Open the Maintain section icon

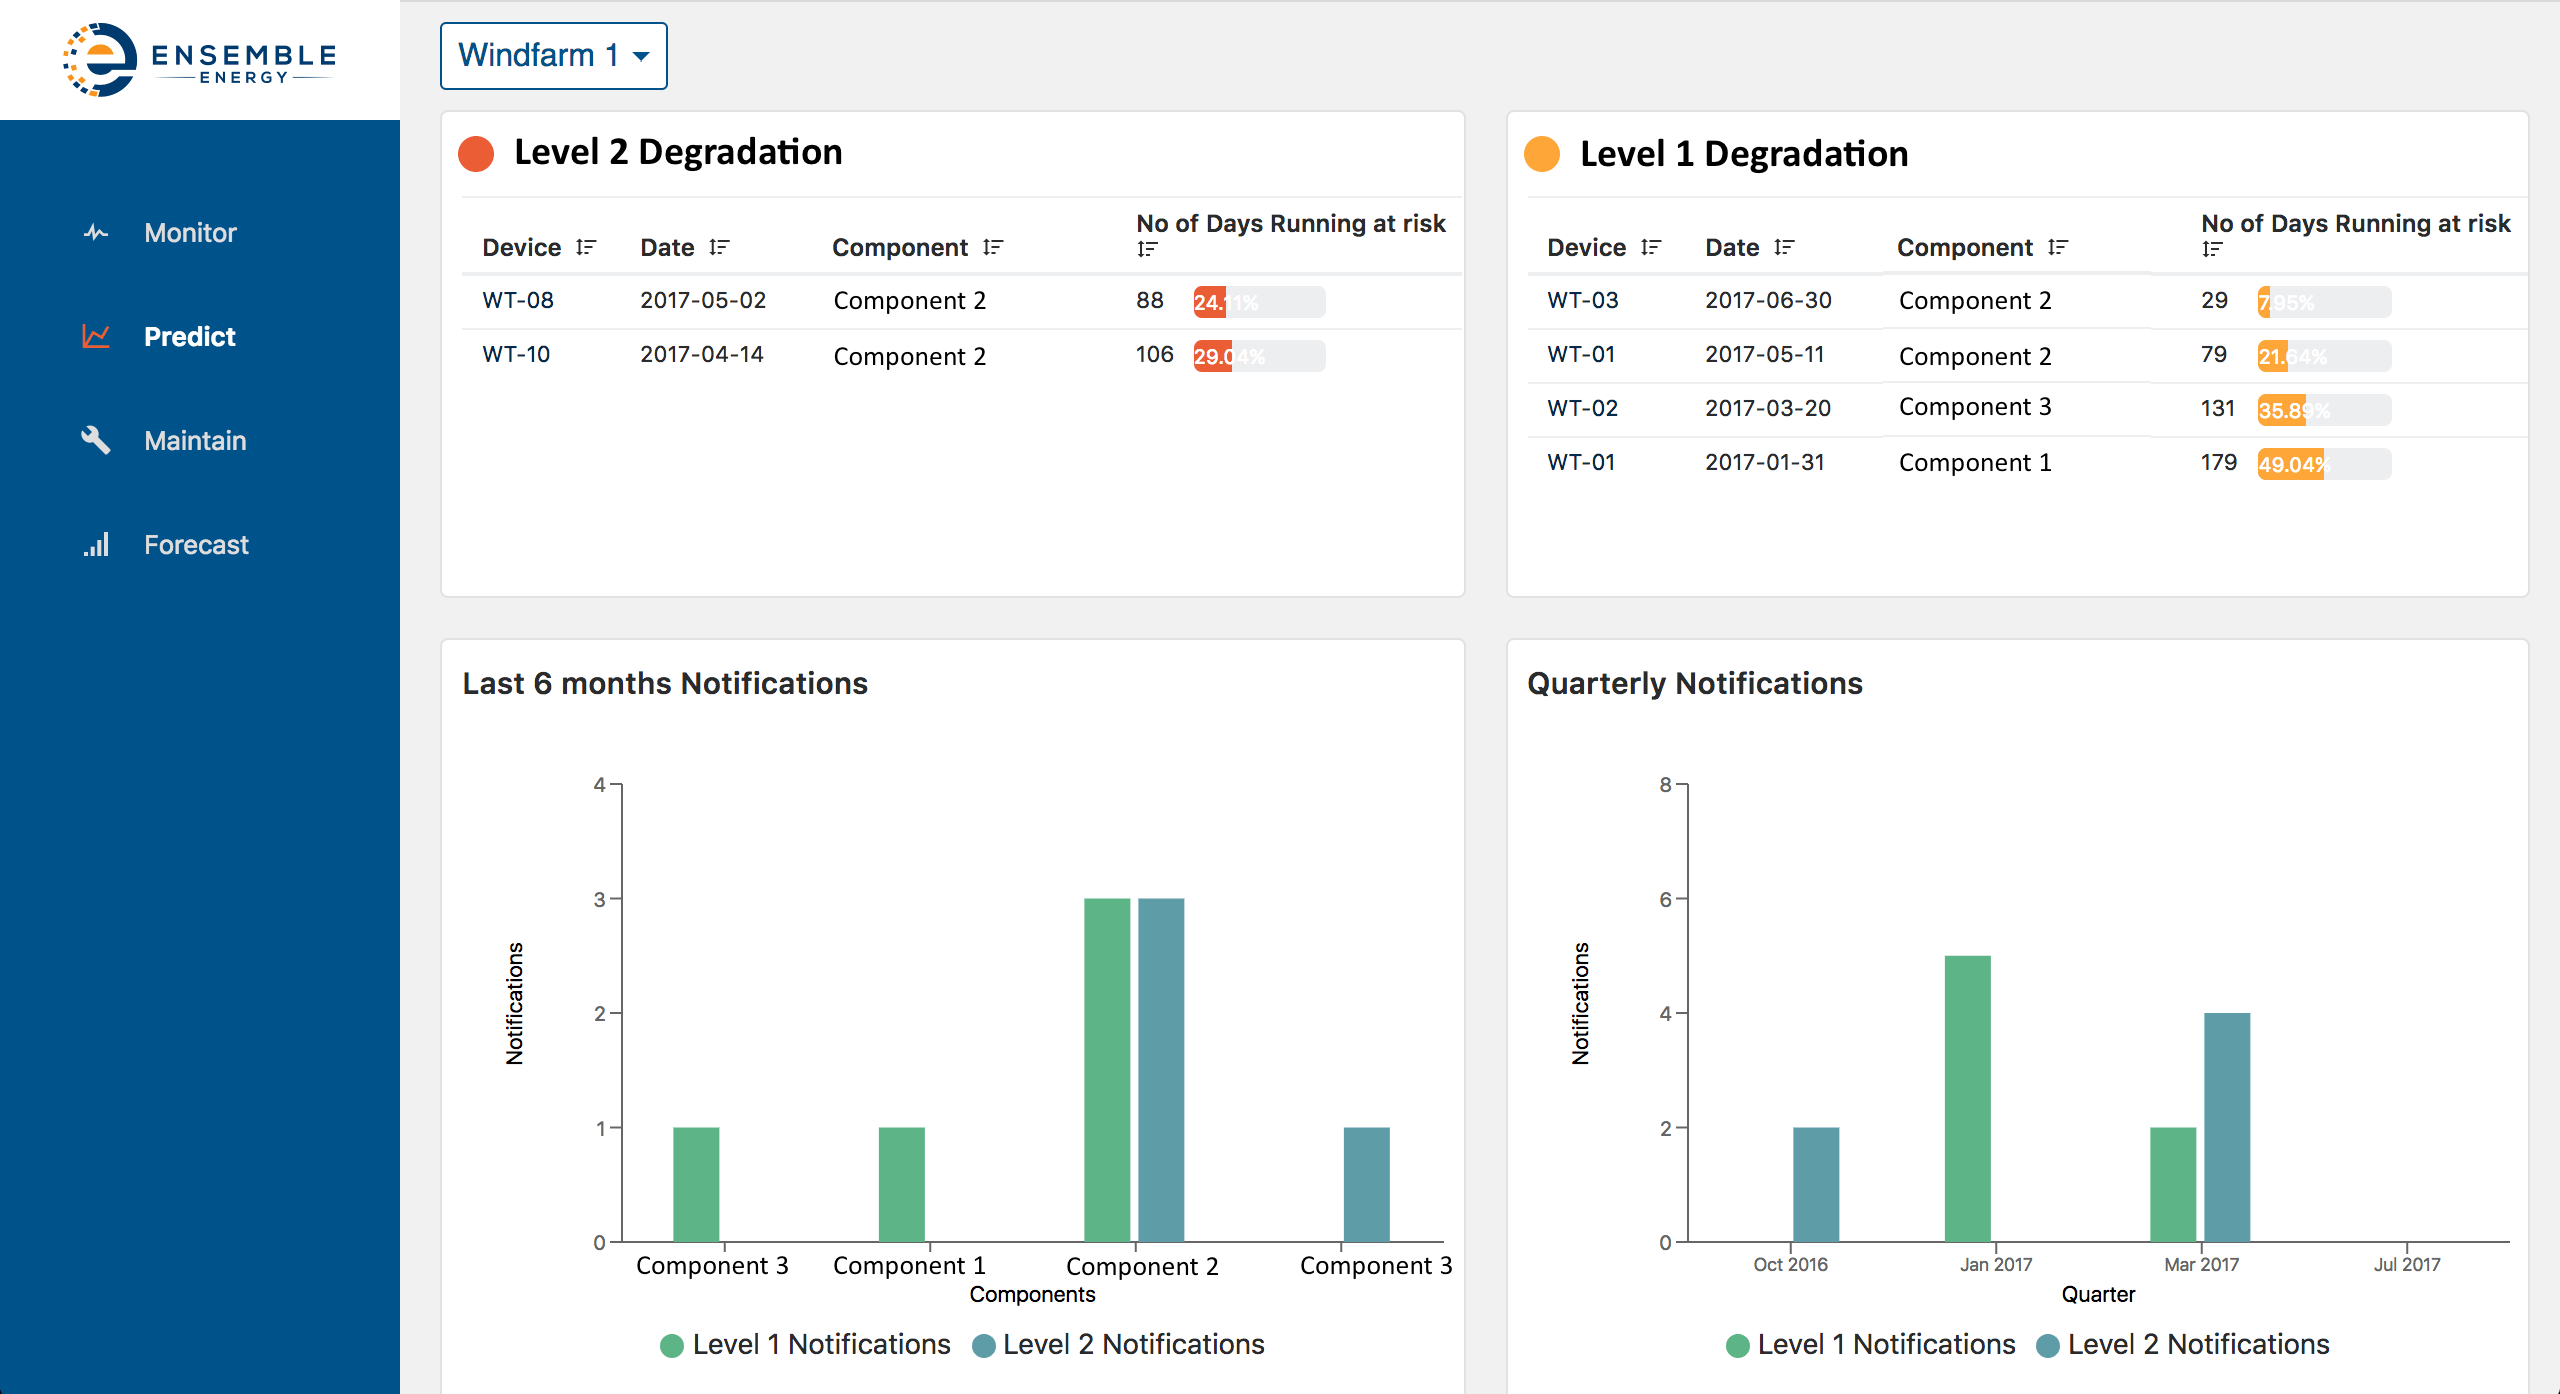pyautogui.click(x=94, y=439)
